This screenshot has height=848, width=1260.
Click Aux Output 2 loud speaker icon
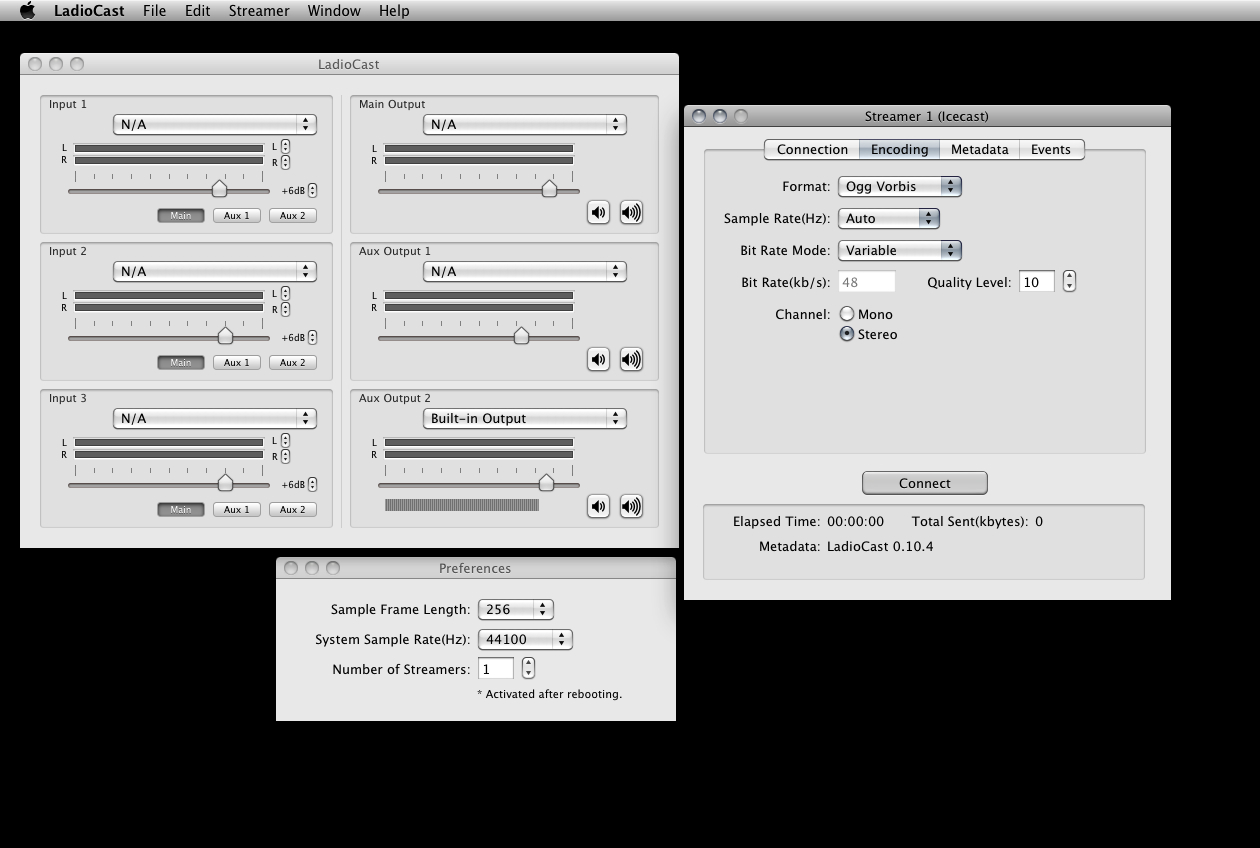pos(631,506)
